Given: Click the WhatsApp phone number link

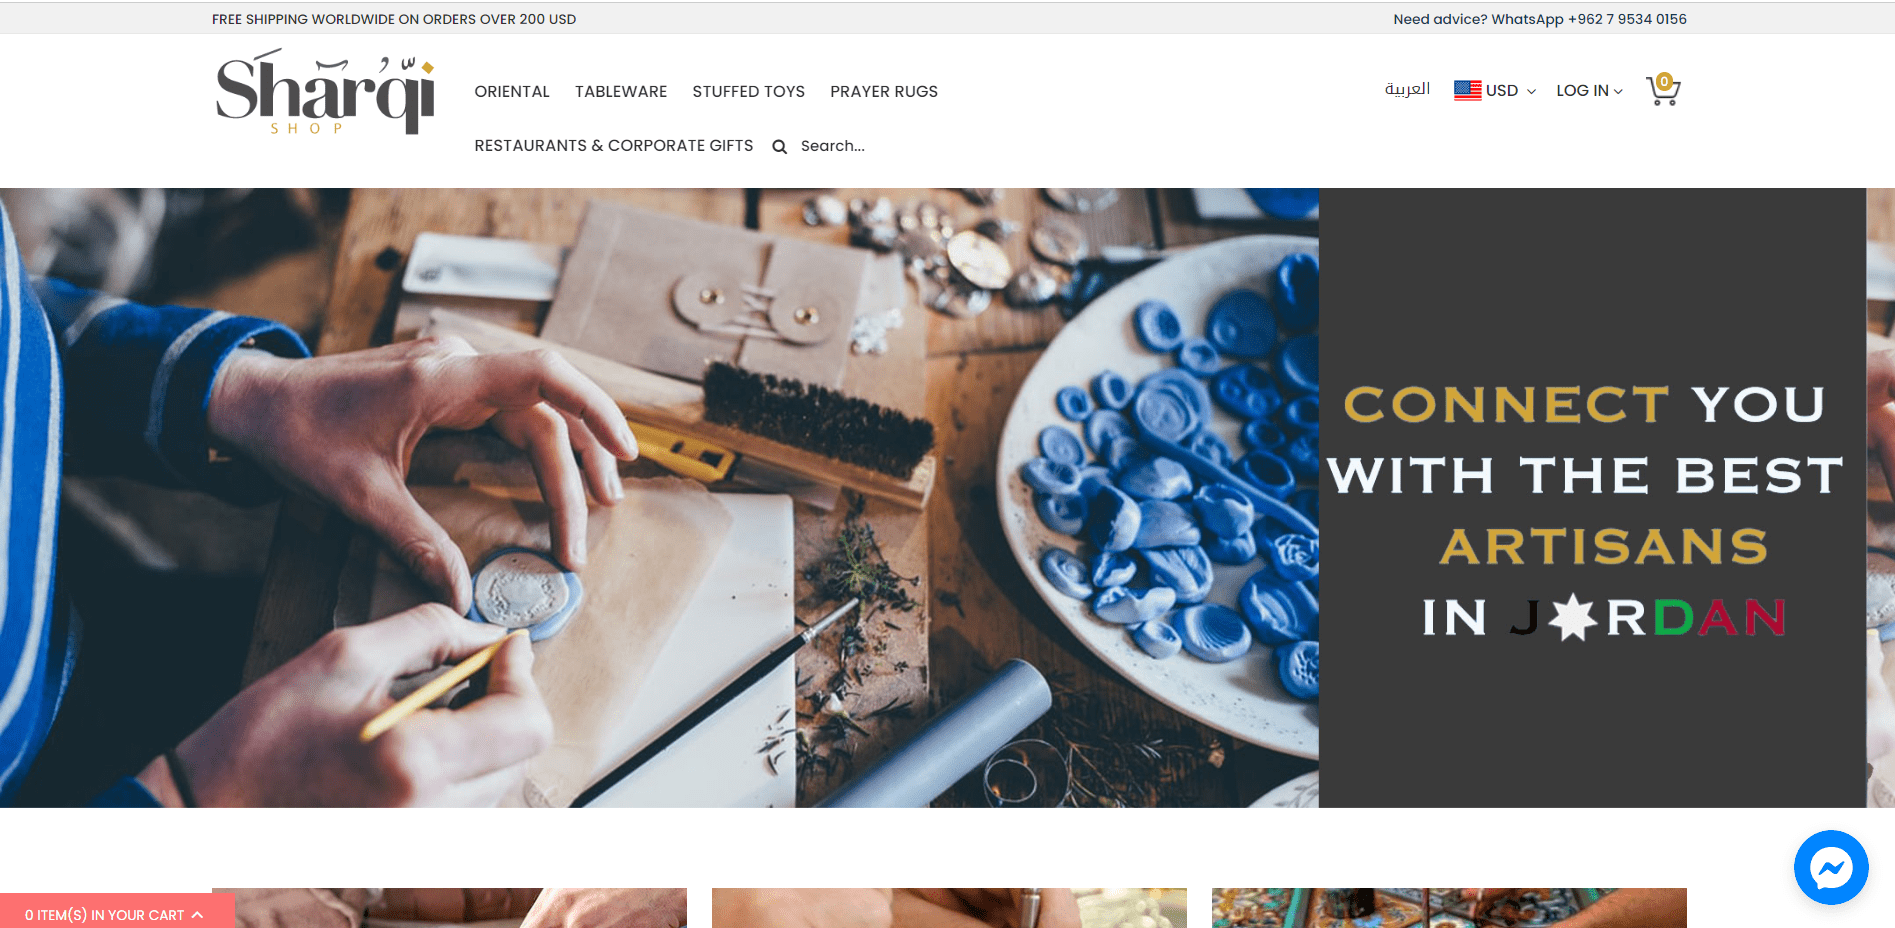Looking at the screenshot, I should [1627, 19].
